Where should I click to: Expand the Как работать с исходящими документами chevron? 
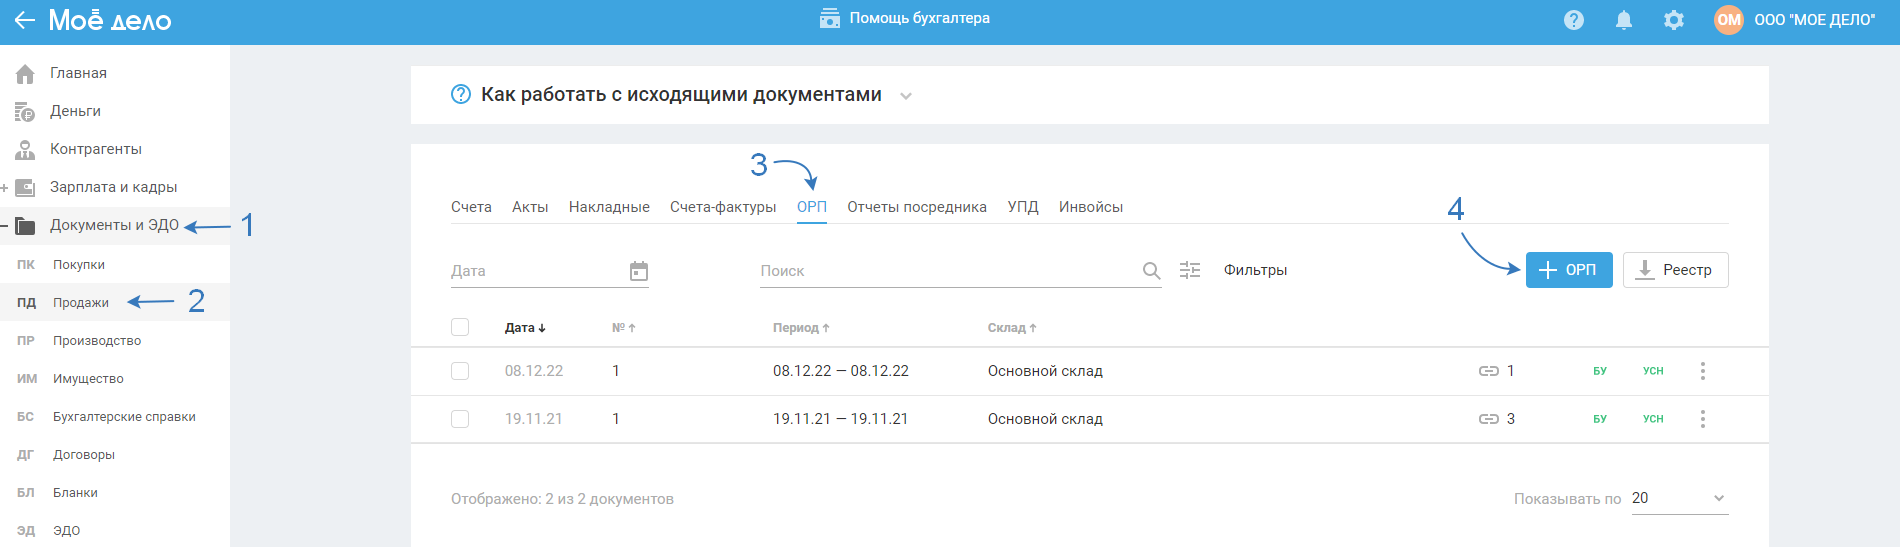(906, 96)
